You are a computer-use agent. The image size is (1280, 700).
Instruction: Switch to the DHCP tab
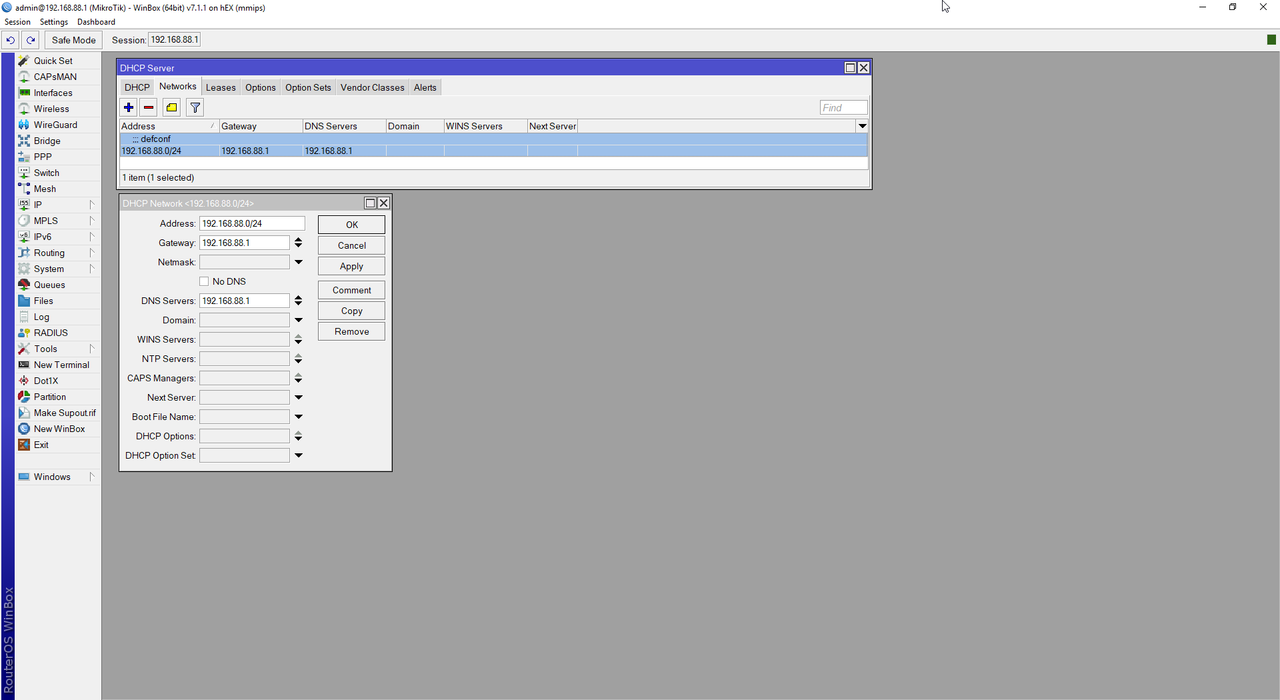click(x=137, y=87)
